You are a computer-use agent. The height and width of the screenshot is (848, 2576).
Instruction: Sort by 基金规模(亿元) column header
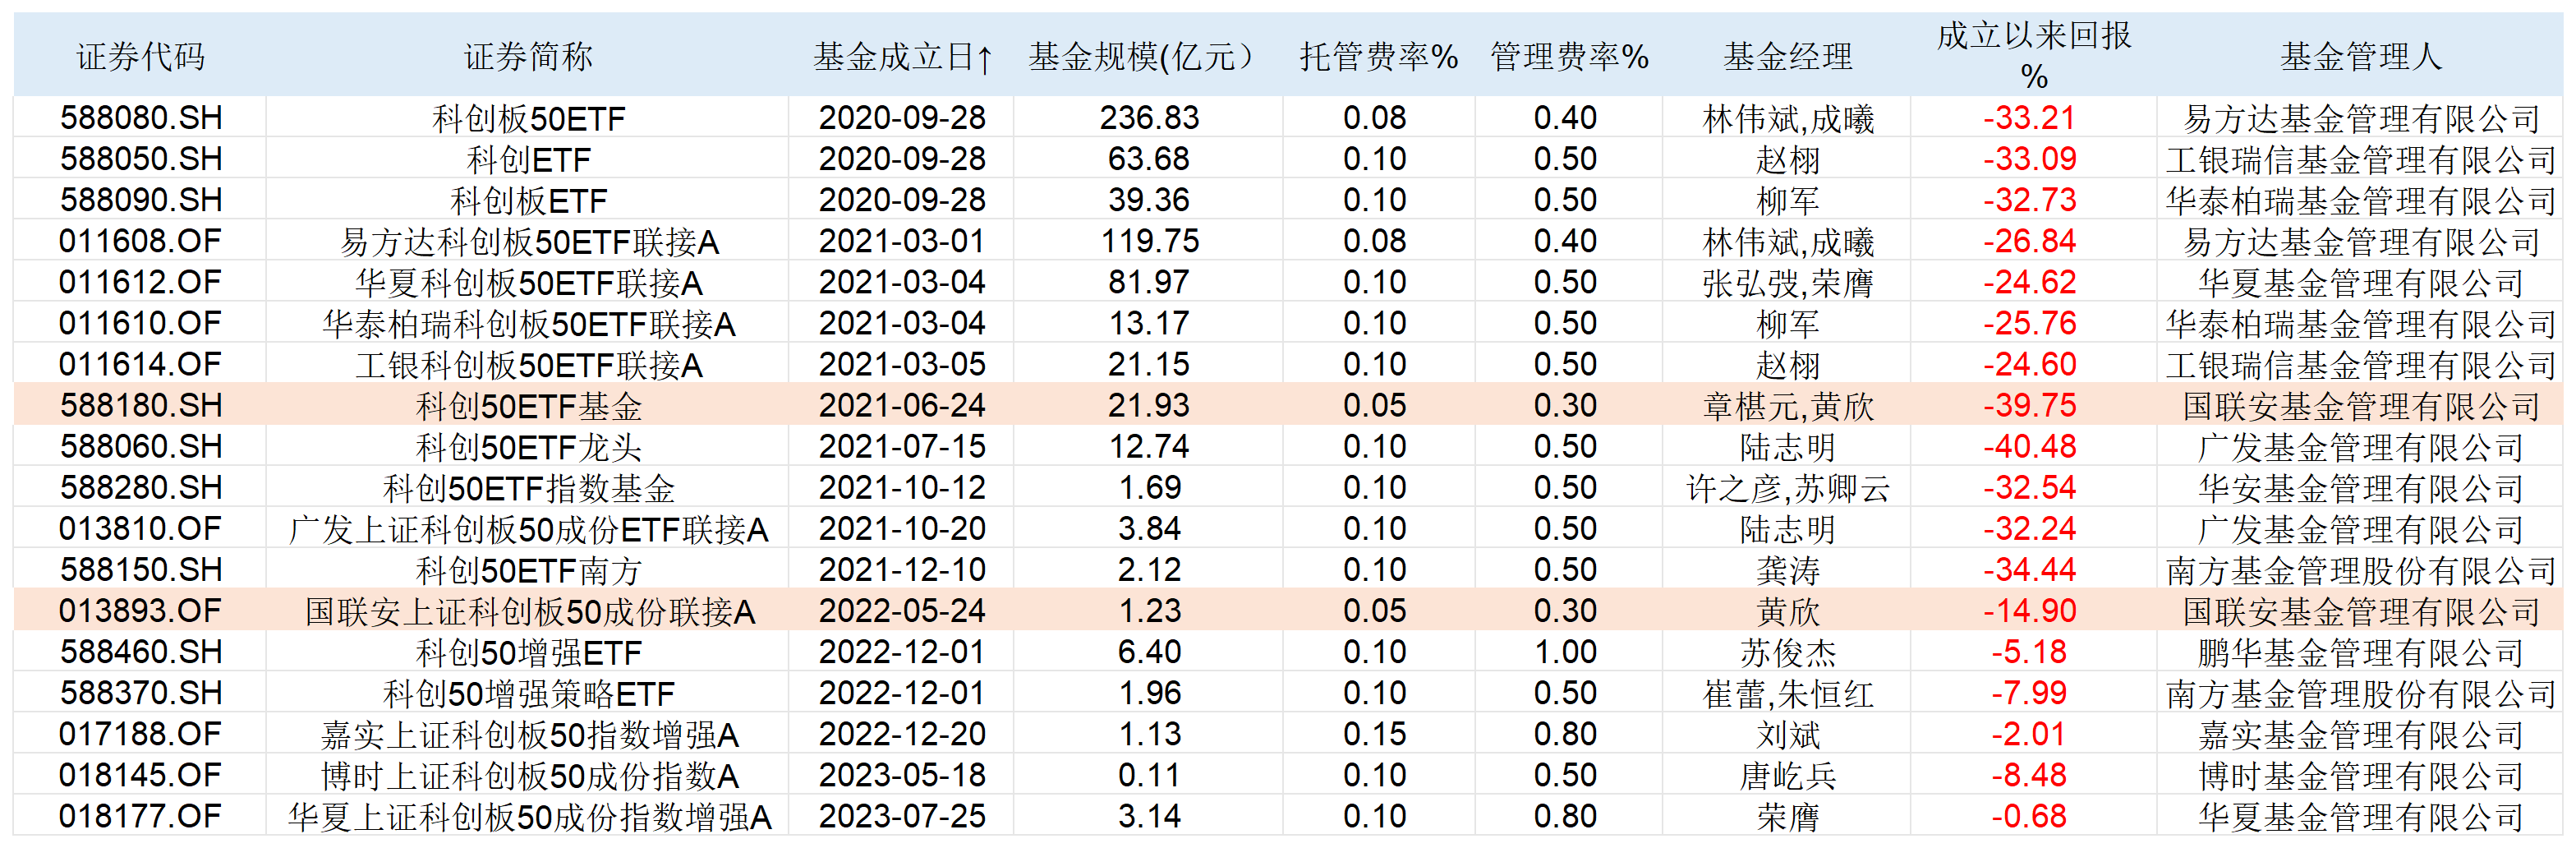click(1147, 57)
